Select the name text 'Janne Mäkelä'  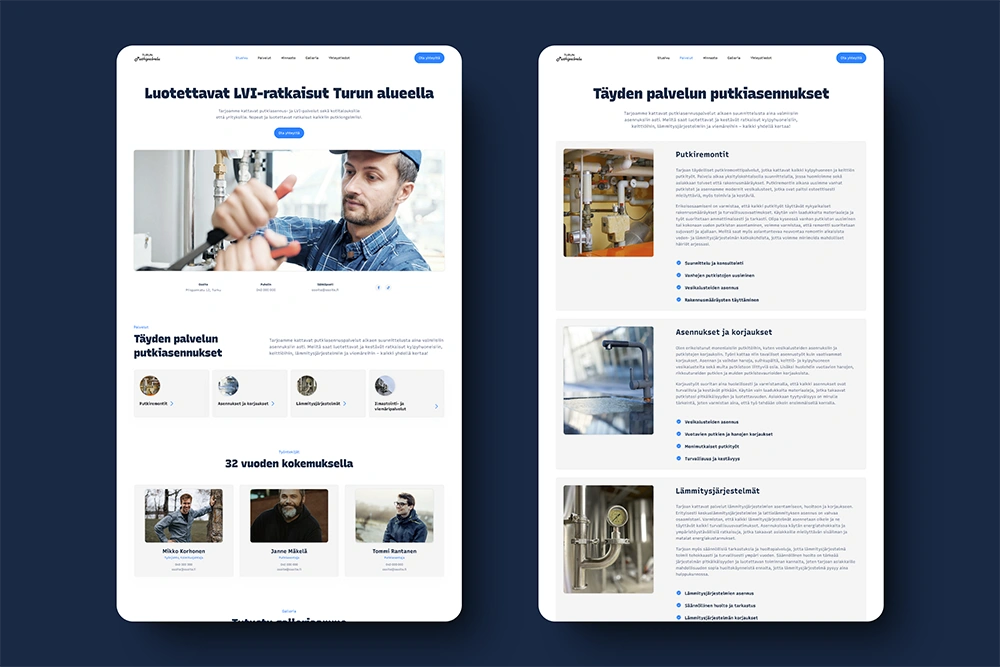pyautogui.click(x=289, y=551)
